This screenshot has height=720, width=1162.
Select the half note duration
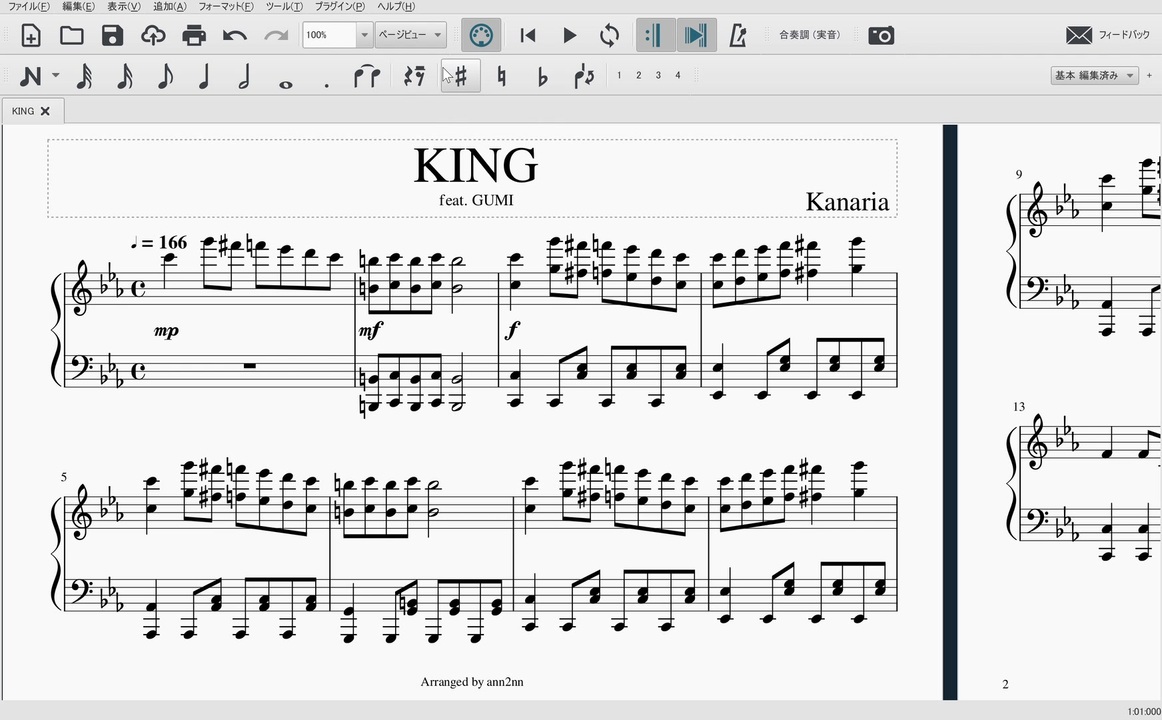click(244, 76)
